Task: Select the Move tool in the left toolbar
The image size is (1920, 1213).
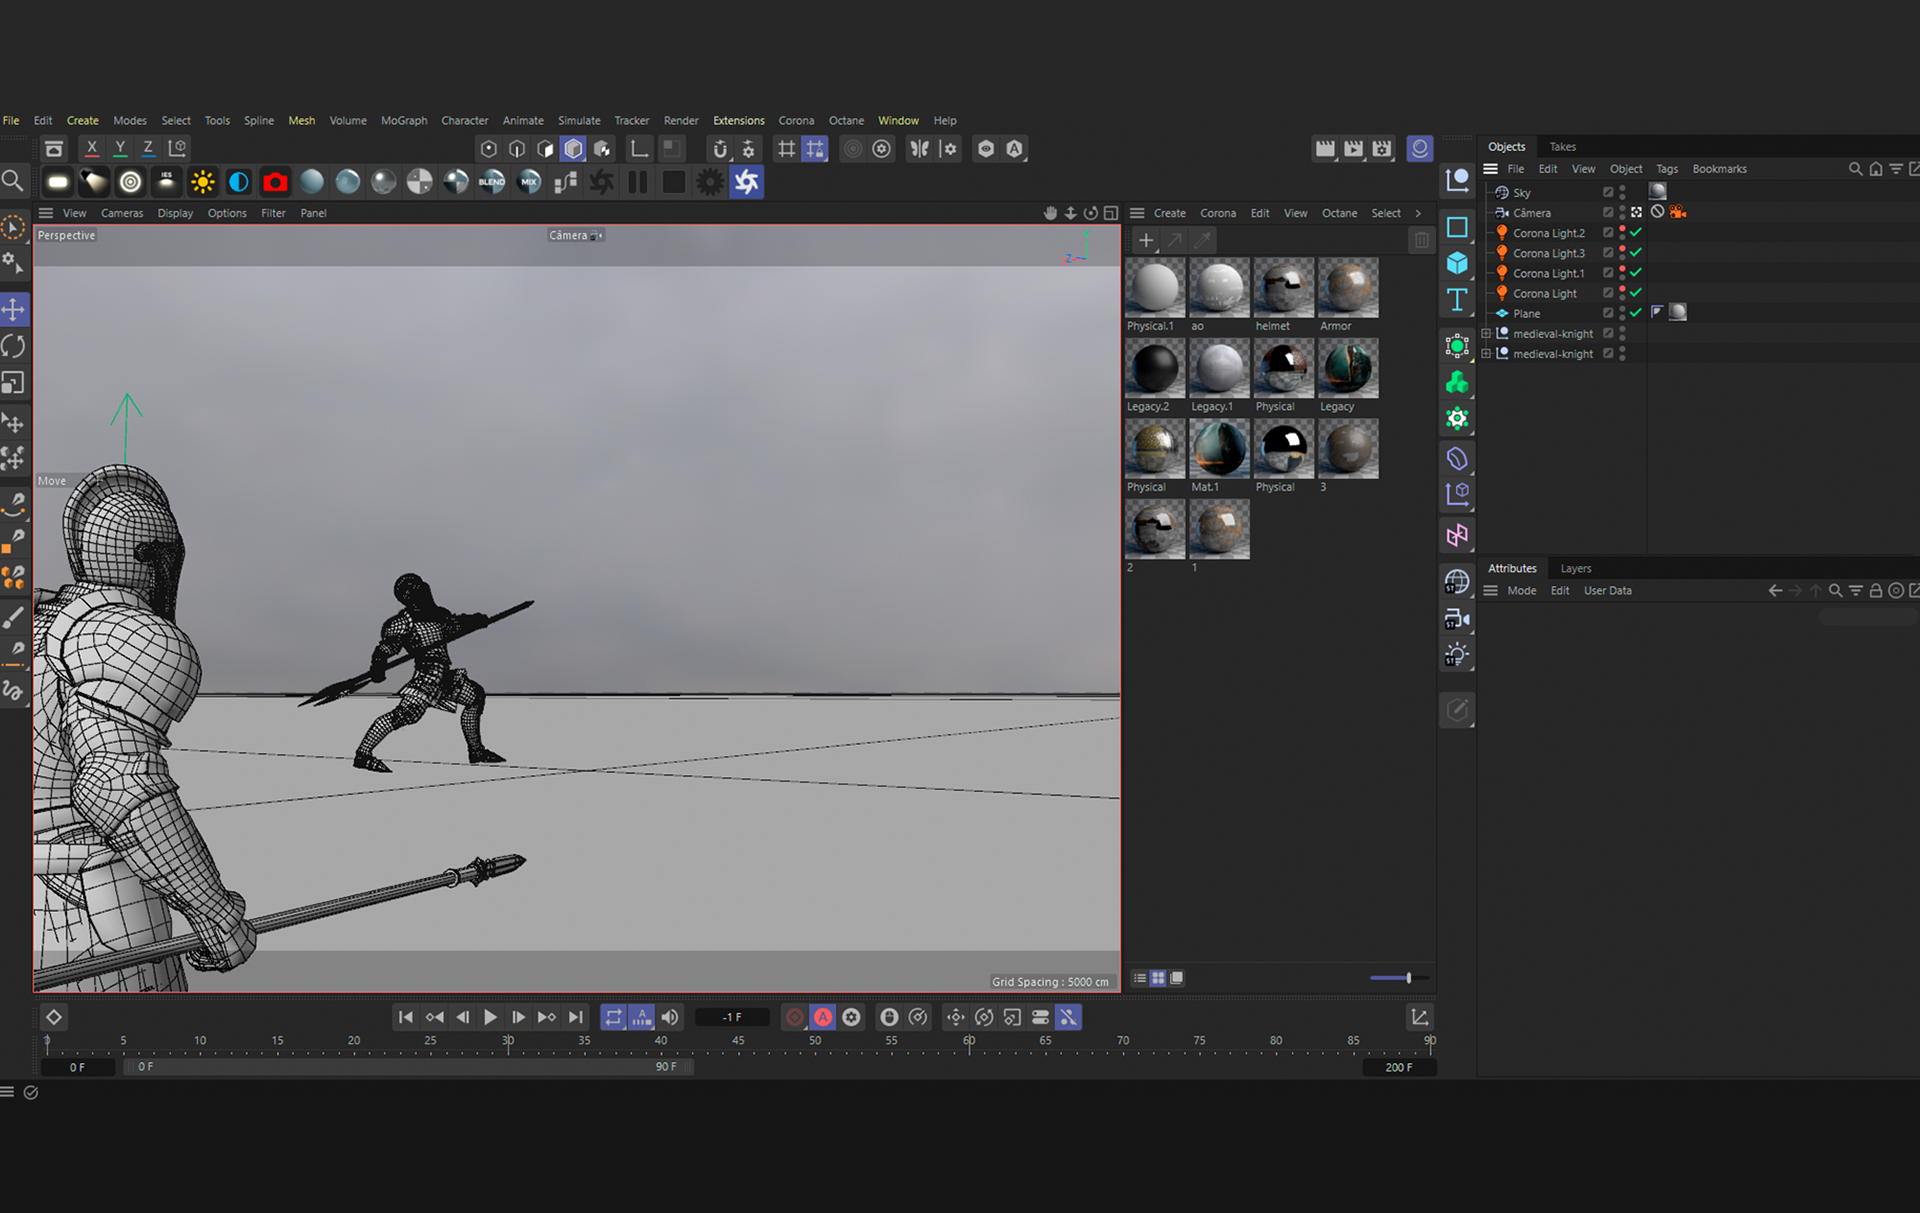Action: click(x=14, y=309)
